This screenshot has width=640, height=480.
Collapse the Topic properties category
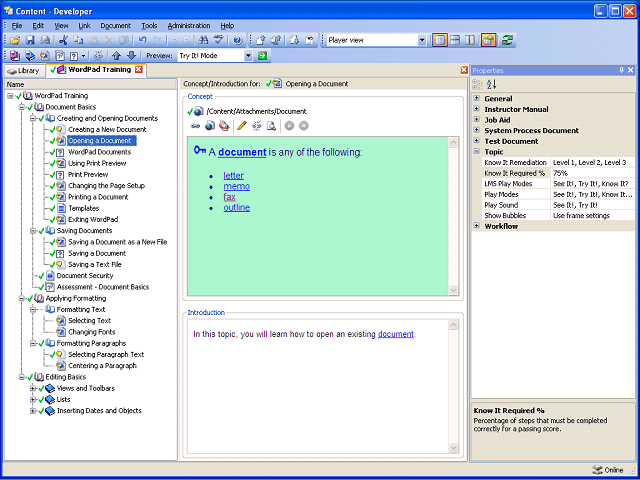(x=476, y=151)
